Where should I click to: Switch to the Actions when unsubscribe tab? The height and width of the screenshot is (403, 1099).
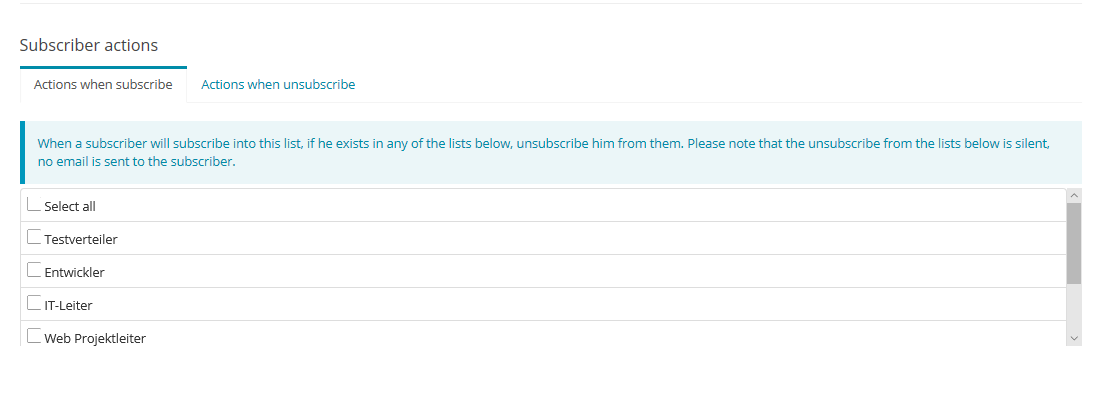tap(278, 85)
